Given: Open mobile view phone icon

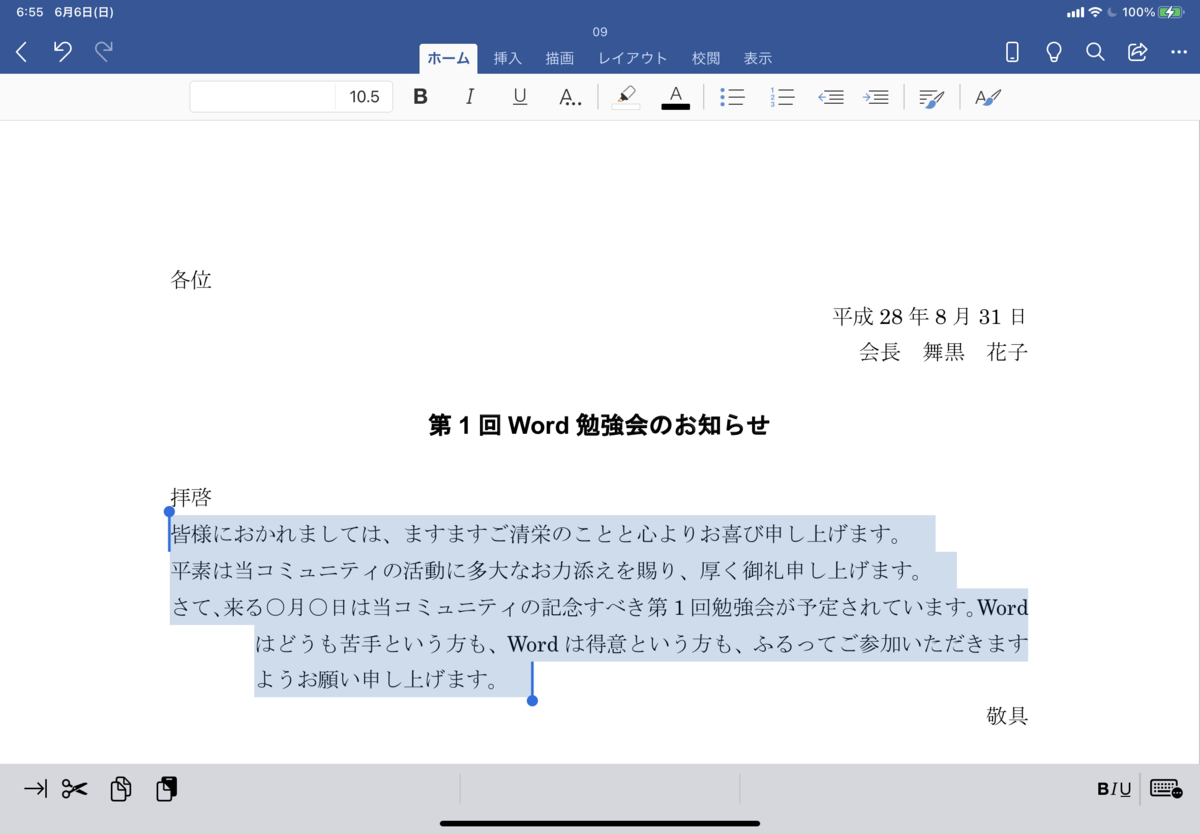Looking at the screenshot, I should pyautogui.click(x=1012, y=52).
